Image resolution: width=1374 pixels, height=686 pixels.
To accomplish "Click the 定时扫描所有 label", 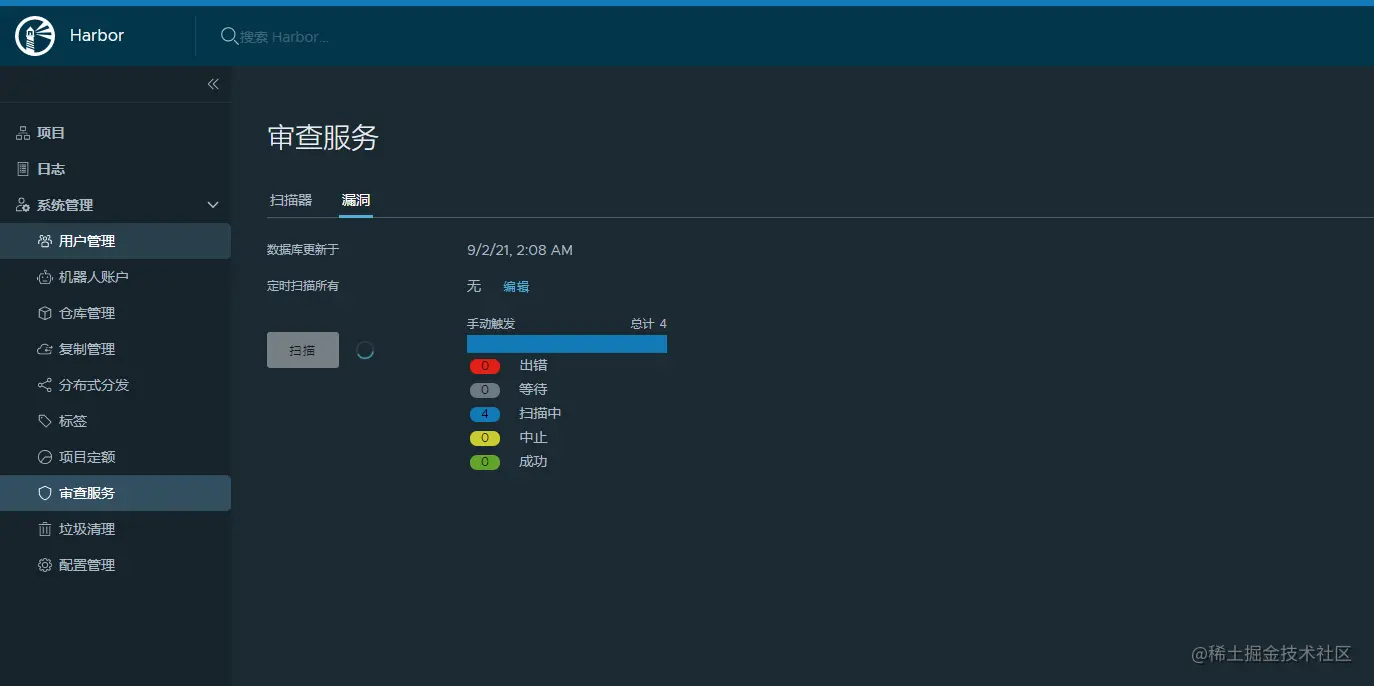I will coord(303,286).
